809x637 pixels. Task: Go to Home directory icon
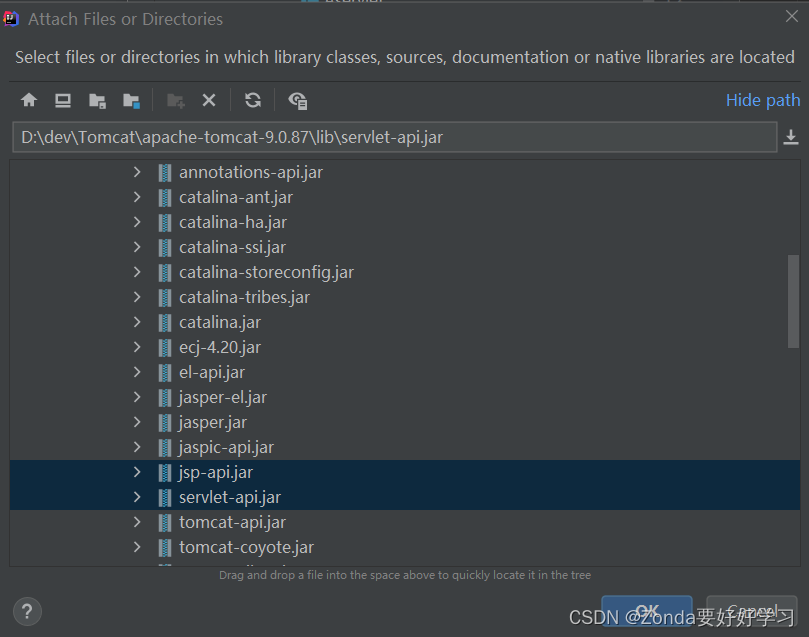(x=29, y=100)
